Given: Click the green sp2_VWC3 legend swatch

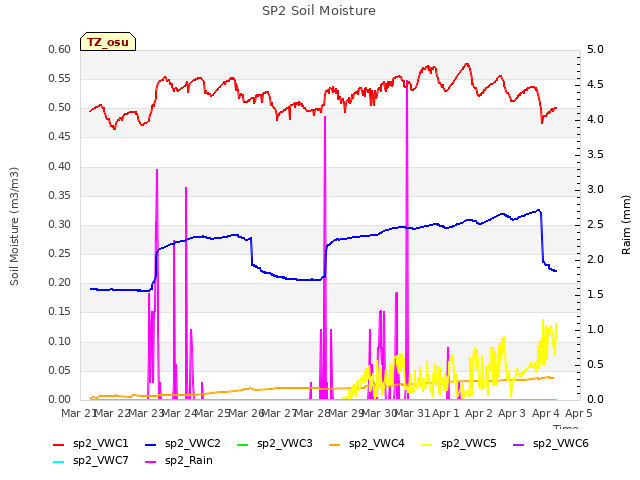Looking at the screenshot, I should (x=242, y=444).
